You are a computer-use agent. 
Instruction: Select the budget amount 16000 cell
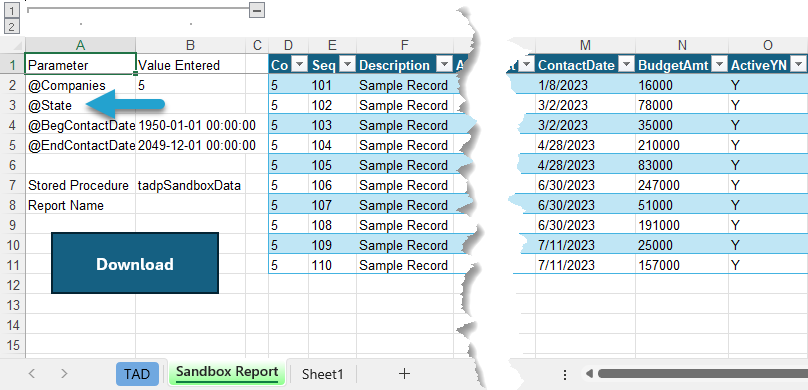tap(682, 85)
